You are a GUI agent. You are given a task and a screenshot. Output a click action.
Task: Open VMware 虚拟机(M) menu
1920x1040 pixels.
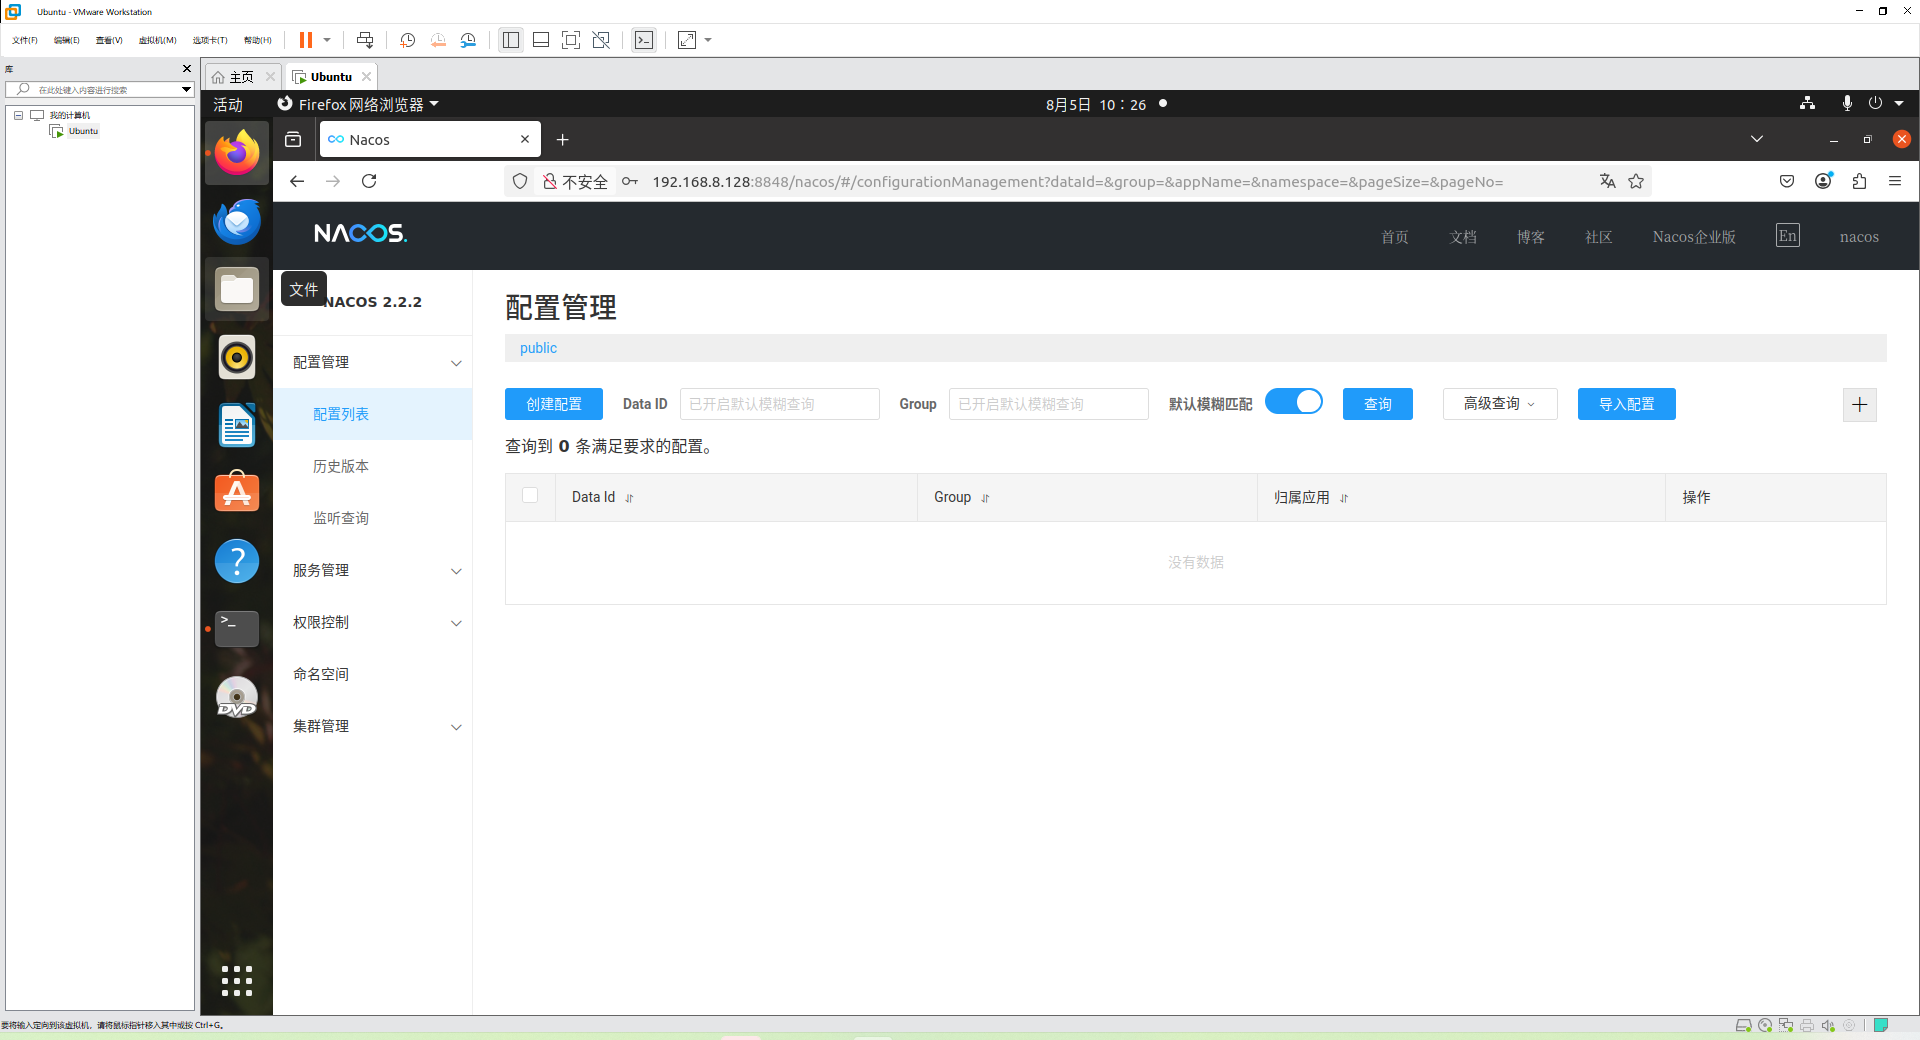pos(157,40)
